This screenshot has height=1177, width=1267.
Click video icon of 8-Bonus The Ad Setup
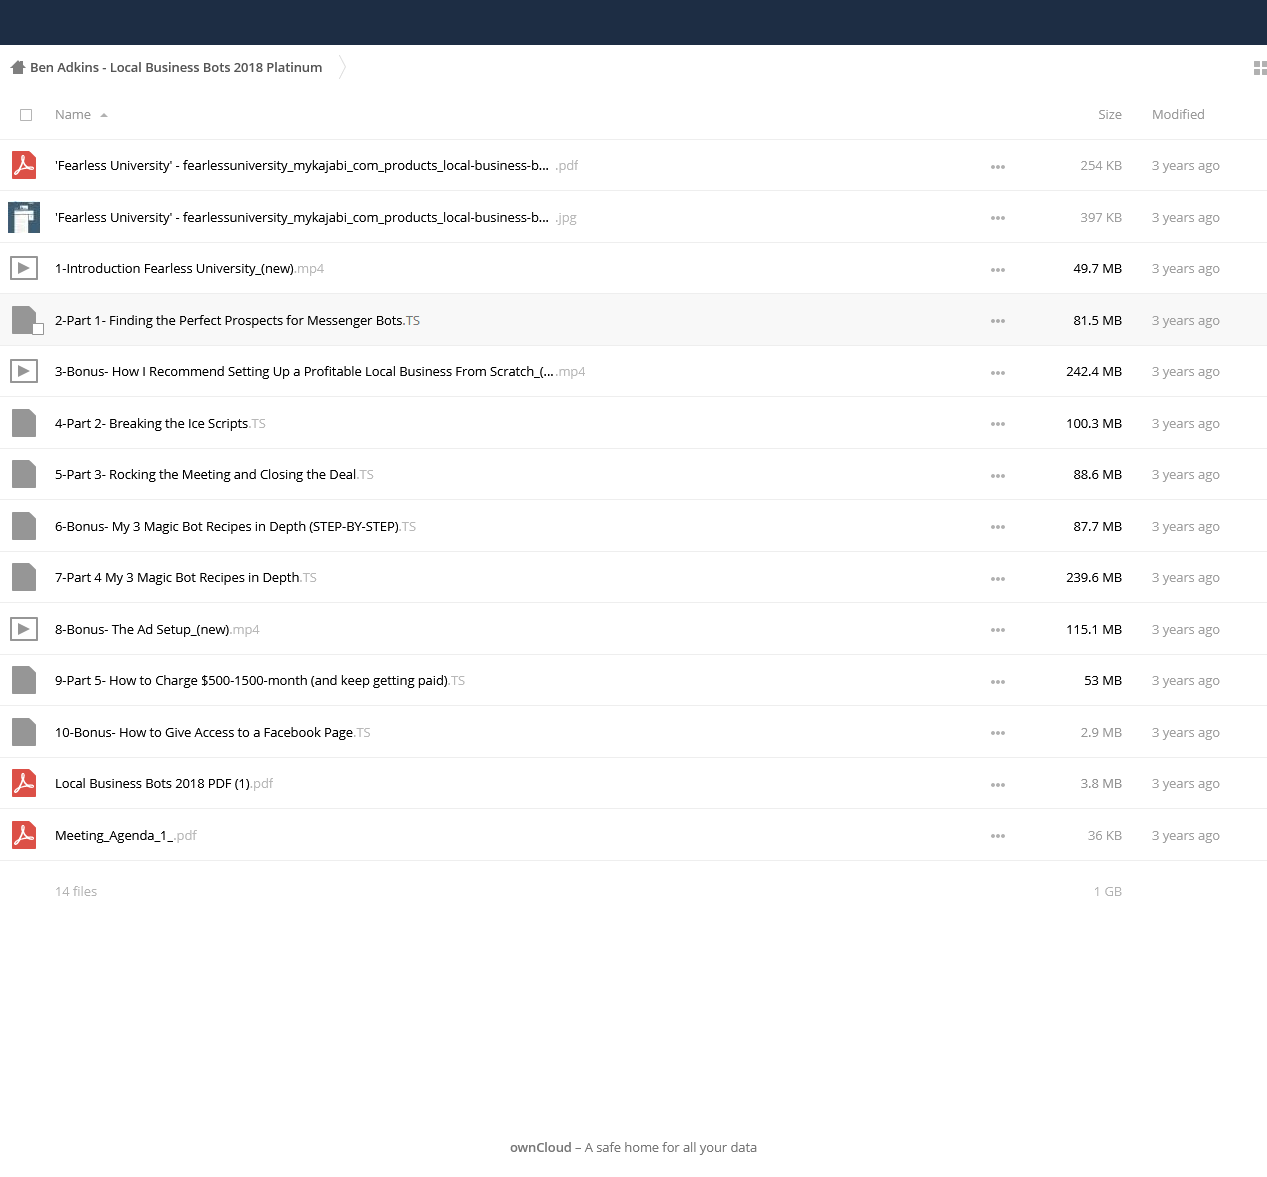pos(24,629)
